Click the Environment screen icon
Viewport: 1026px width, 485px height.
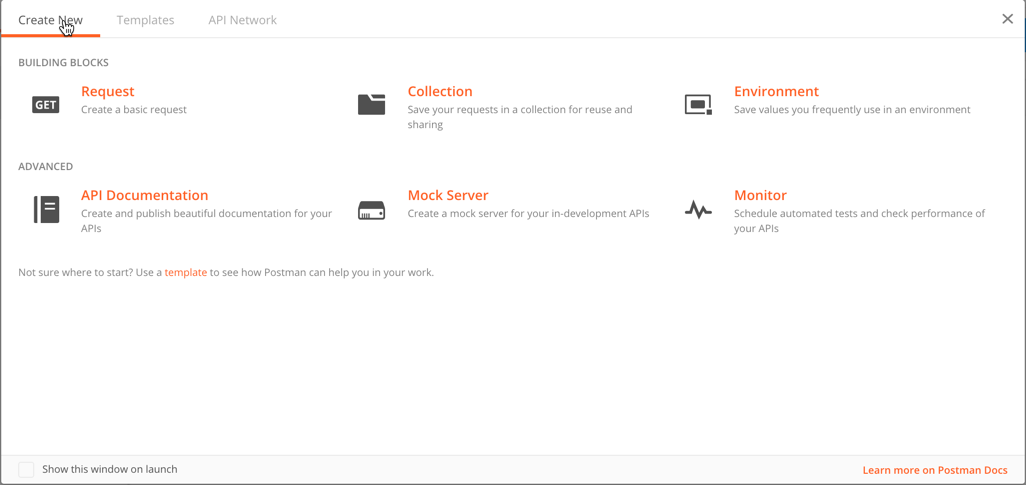(x=698, y=105)
